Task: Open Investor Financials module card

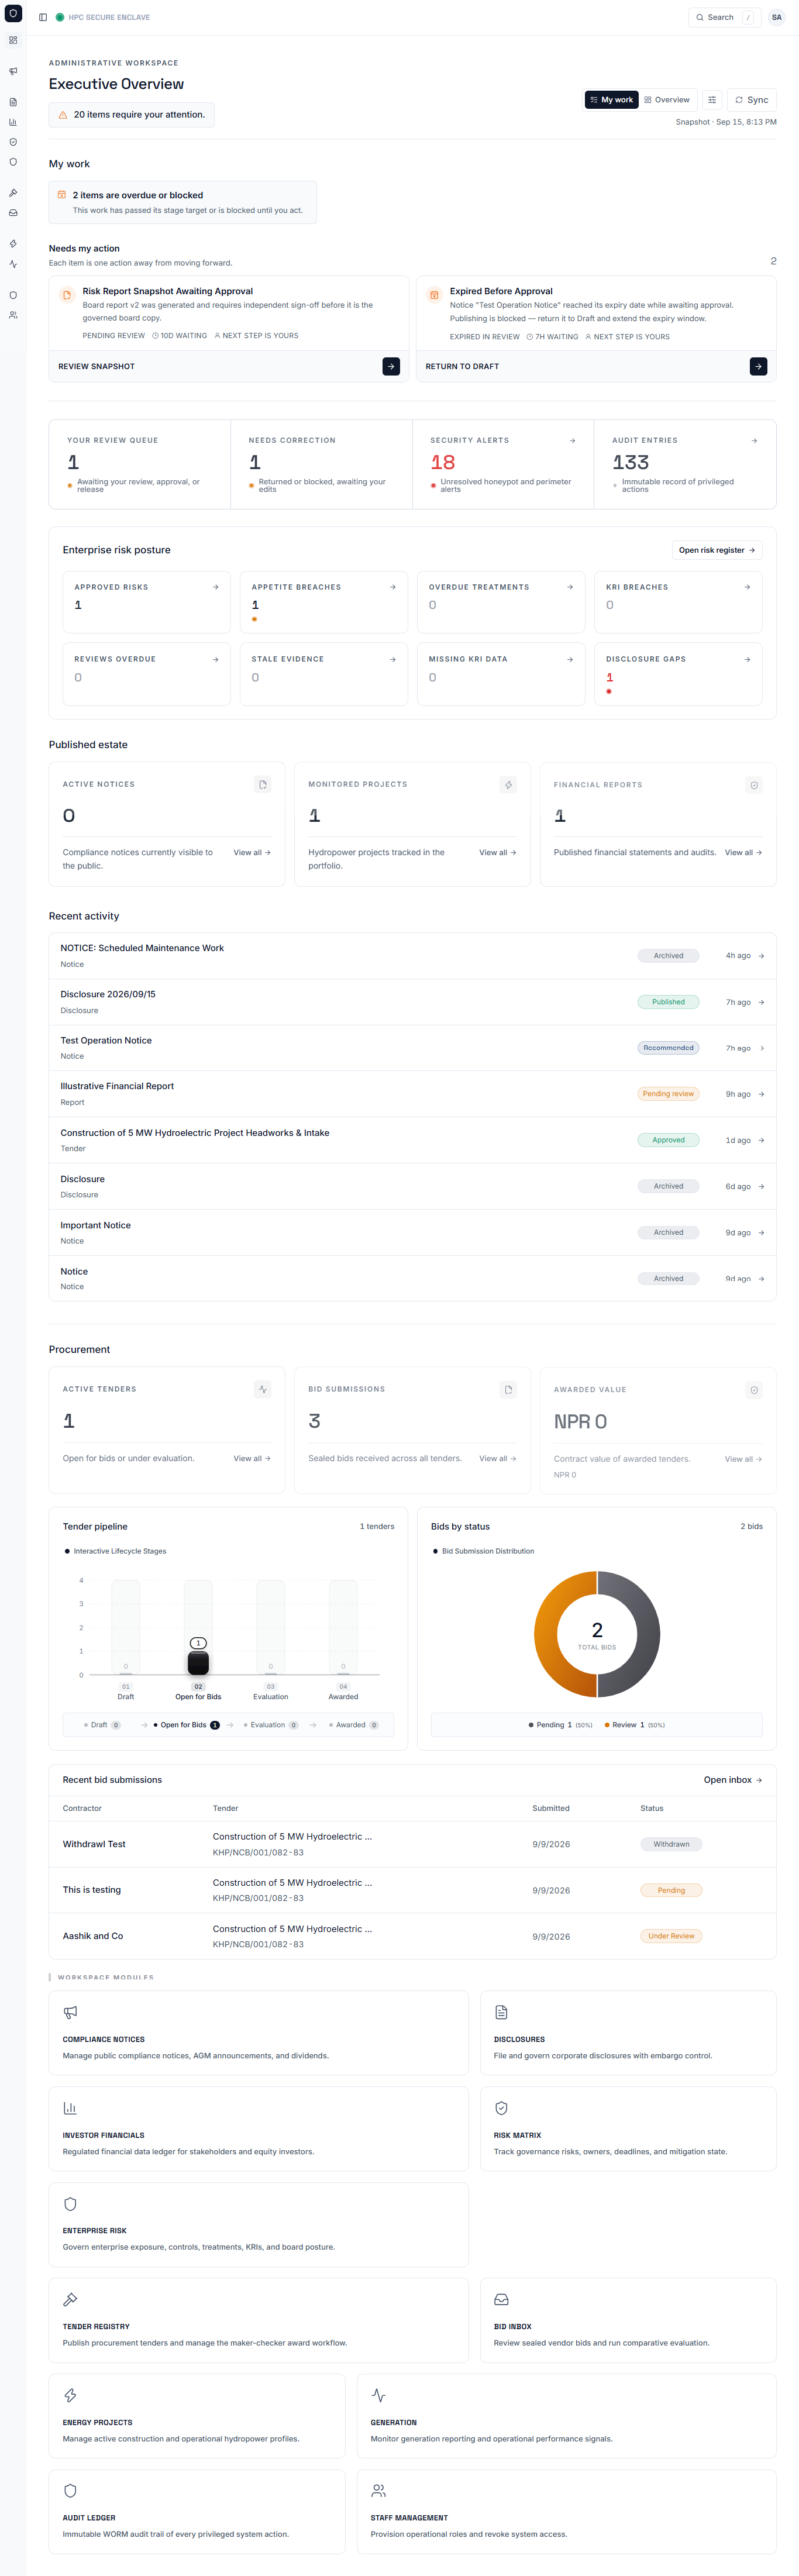Action: point(259,2128)
